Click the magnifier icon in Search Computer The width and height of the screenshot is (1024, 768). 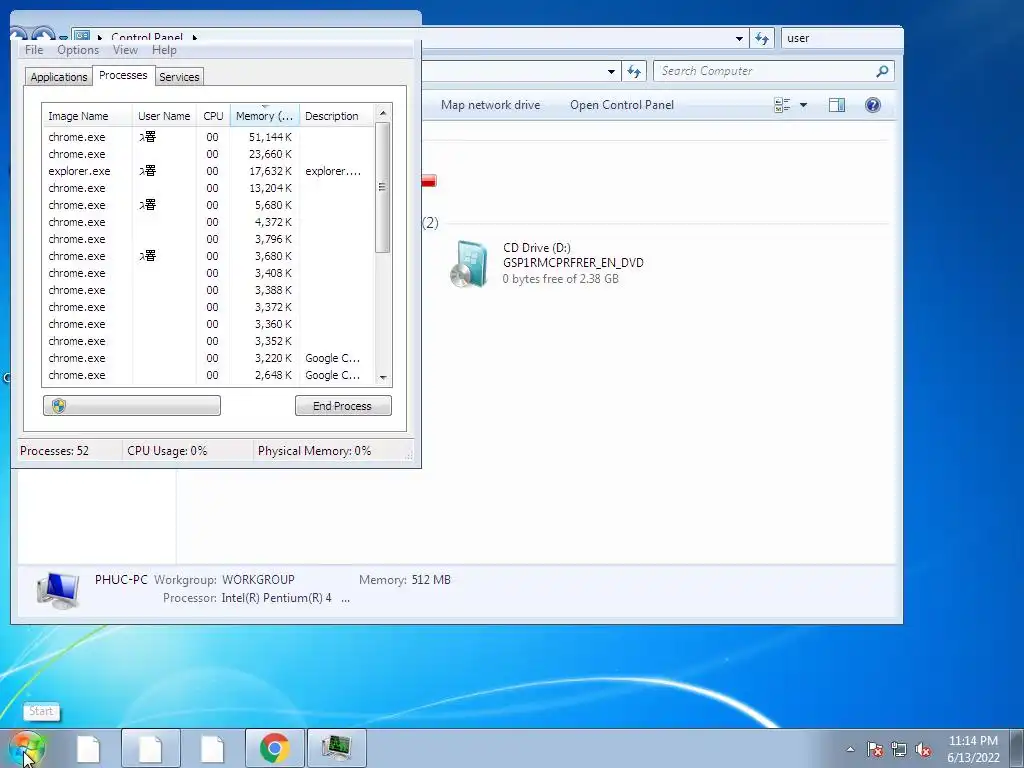pyautogui.click(x=882, y=71)
